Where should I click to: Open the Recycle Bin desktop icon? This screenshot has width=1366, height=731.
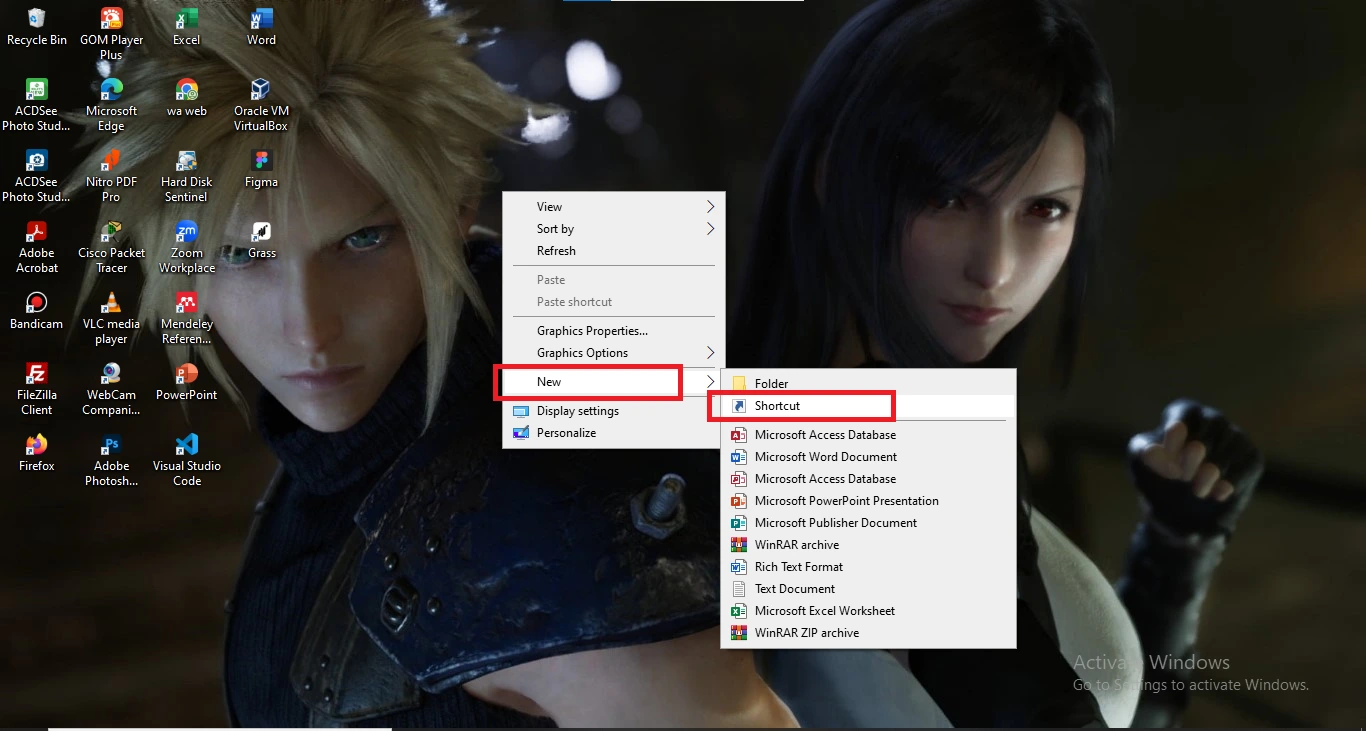(x=36, y=27)
